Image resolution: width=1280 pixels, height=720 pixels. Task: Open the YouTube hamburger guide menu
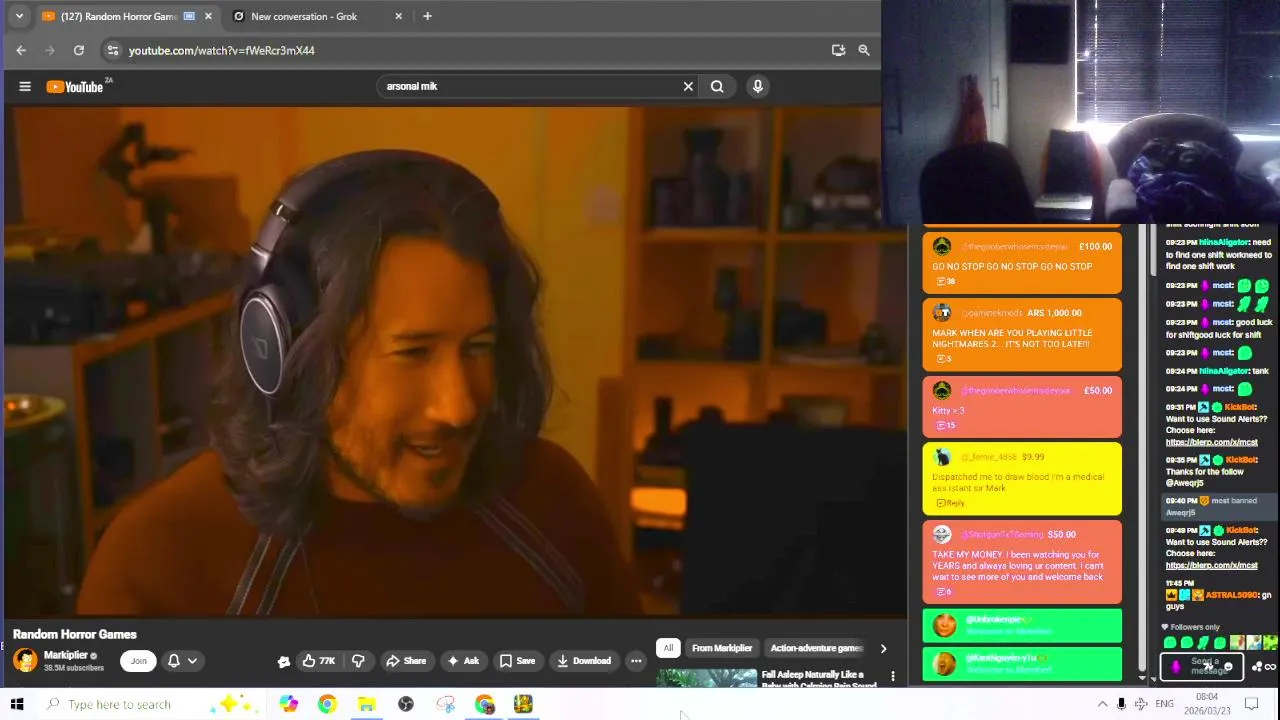pos(25,86)
